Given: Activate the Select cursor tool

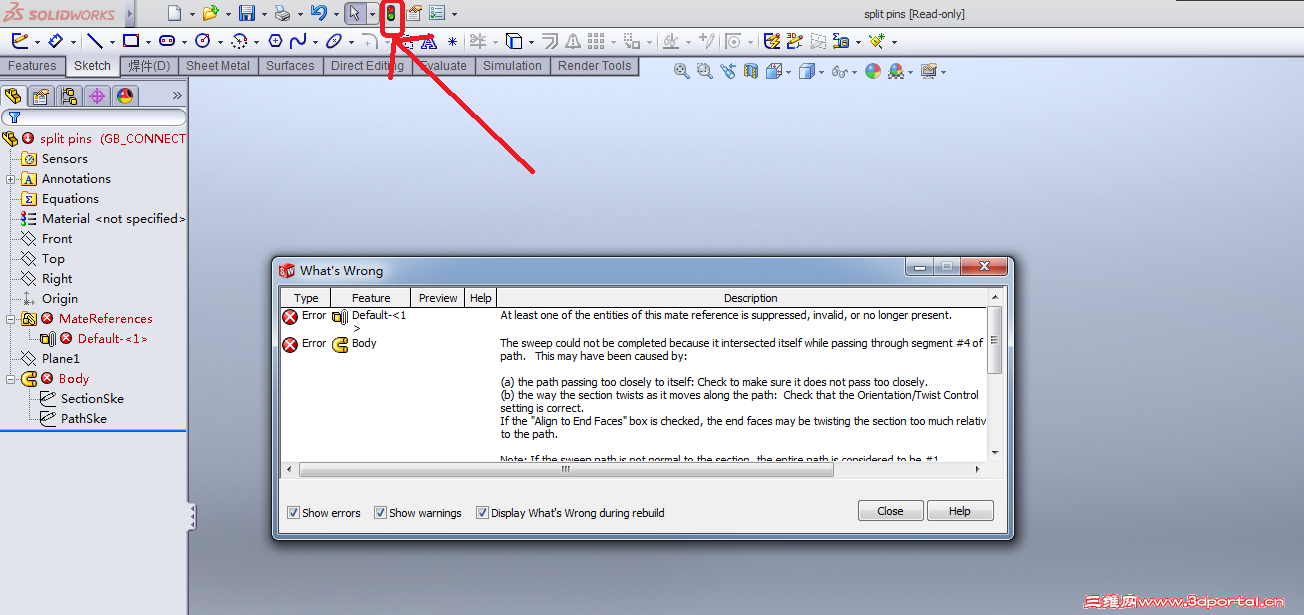Looking at the screenshot, I should [354, 14].
